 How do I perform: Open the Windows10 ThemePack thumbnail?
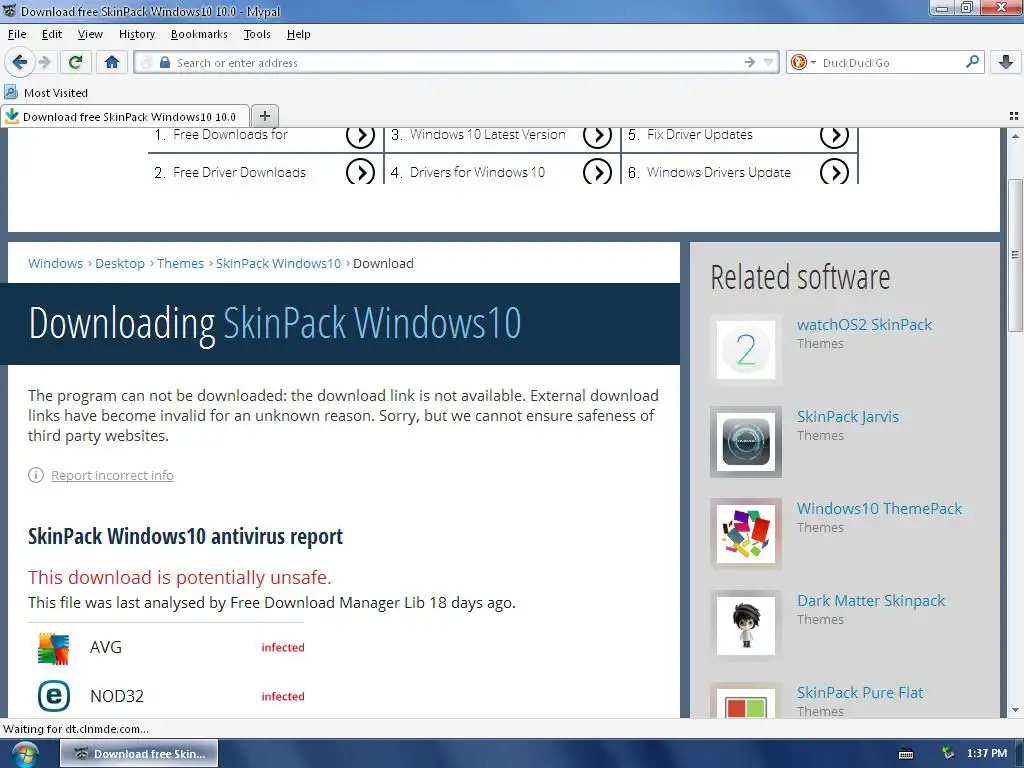coord(746,534)
